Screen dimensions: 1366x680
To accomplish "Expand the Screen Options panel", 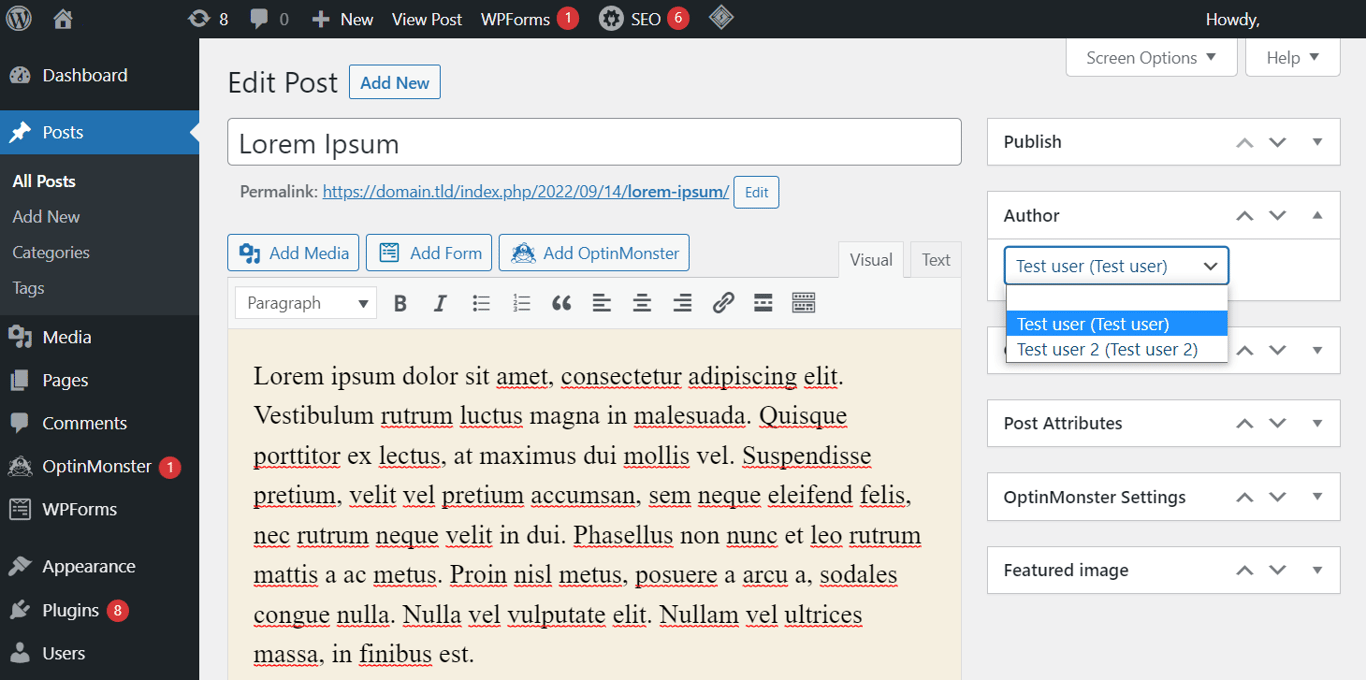I will click(x=1151, y=57).
